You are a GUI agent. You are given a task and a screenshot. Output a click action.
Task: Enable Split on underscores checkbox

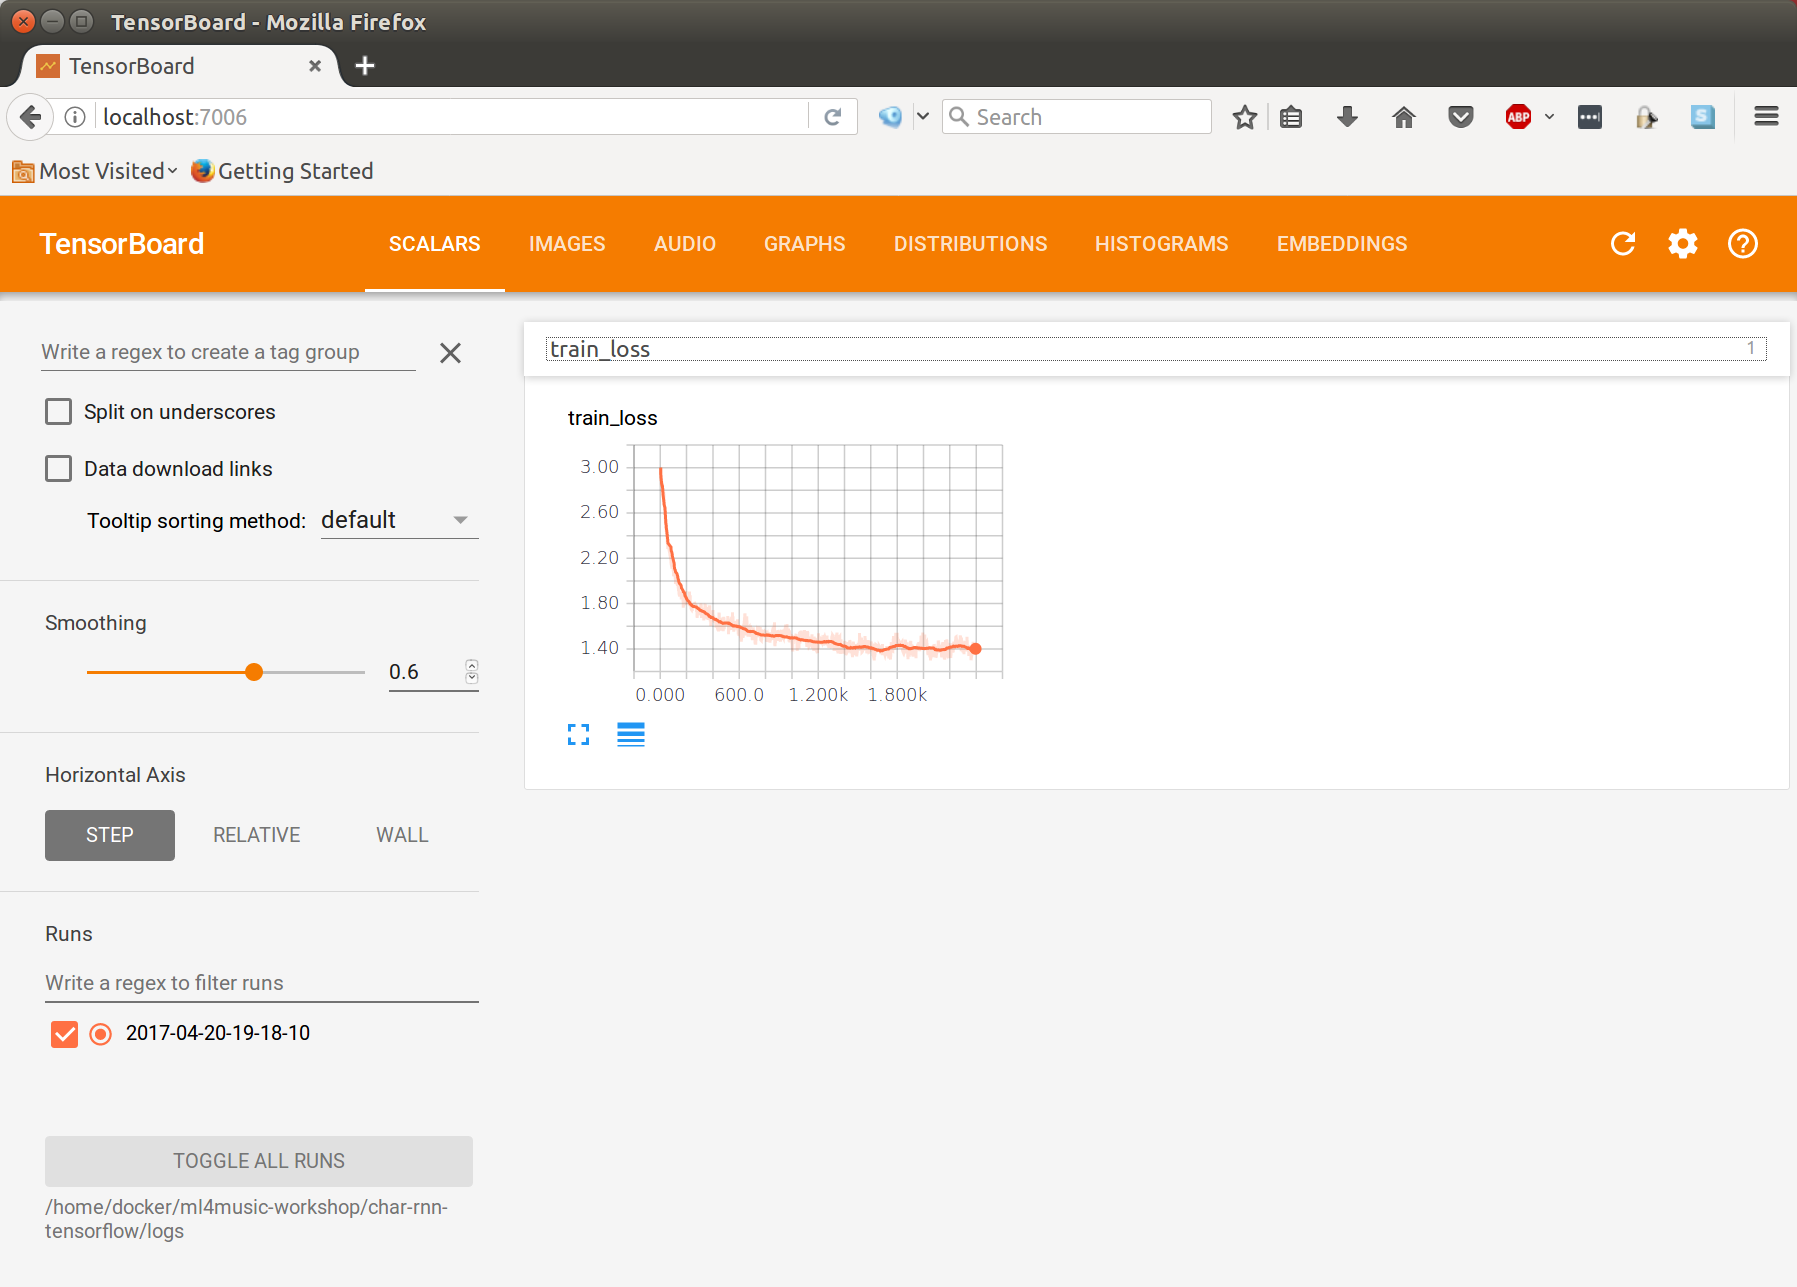click(59, 412)
